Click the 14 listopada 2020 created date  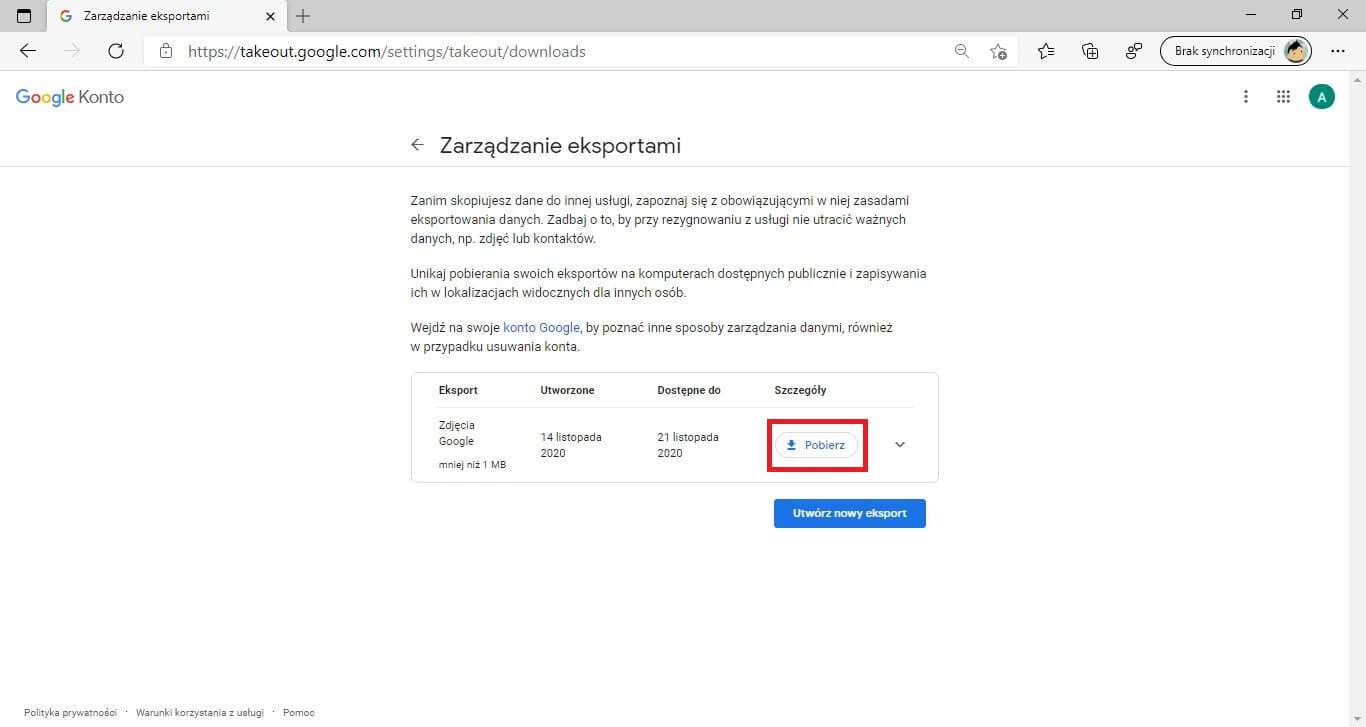(571, 445)
